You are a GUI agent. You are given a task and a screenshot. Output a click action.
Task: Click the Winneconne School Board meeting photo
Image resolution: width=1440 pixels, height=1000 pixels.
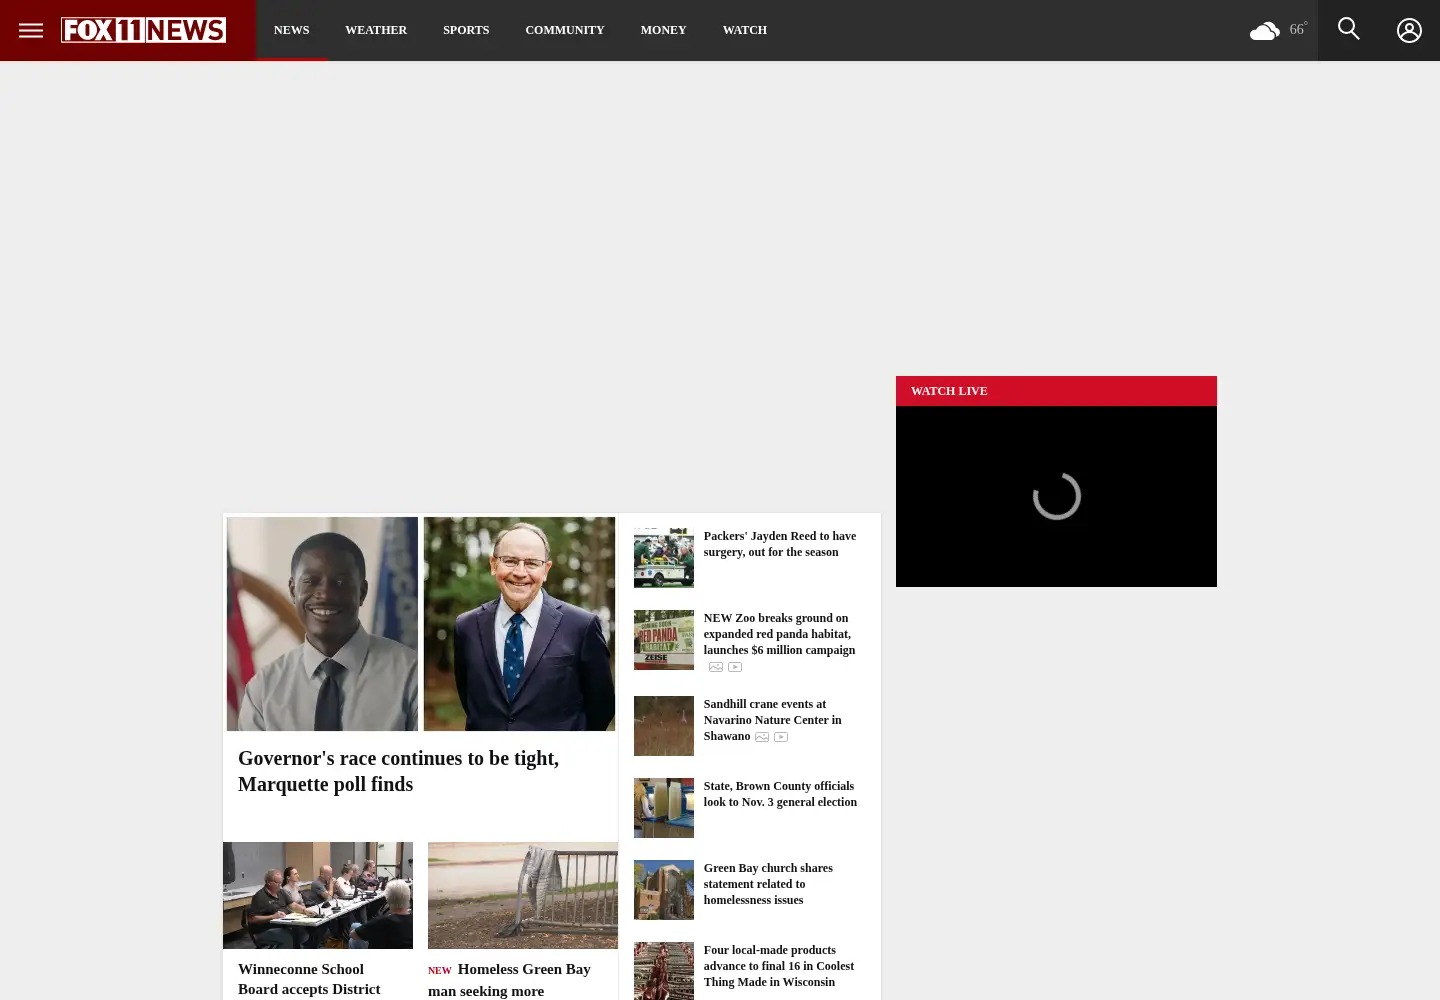click(x=318, y=895)
